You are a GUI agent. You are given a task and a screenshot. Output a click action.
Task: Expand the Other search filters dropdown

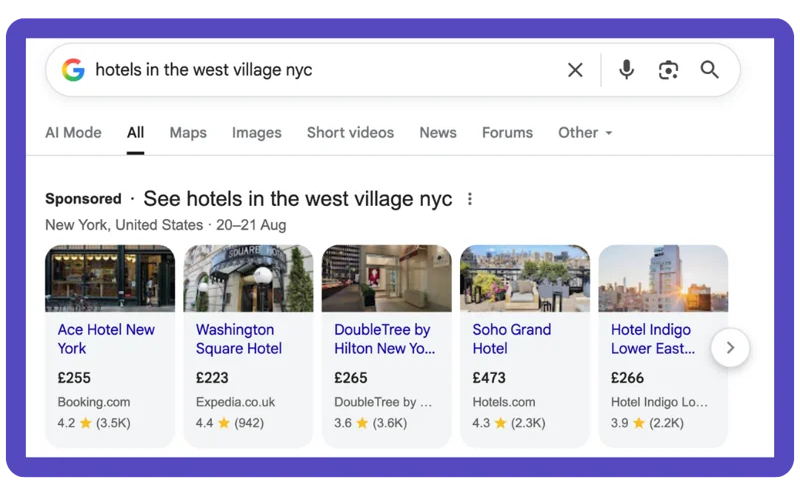[585, 132]
